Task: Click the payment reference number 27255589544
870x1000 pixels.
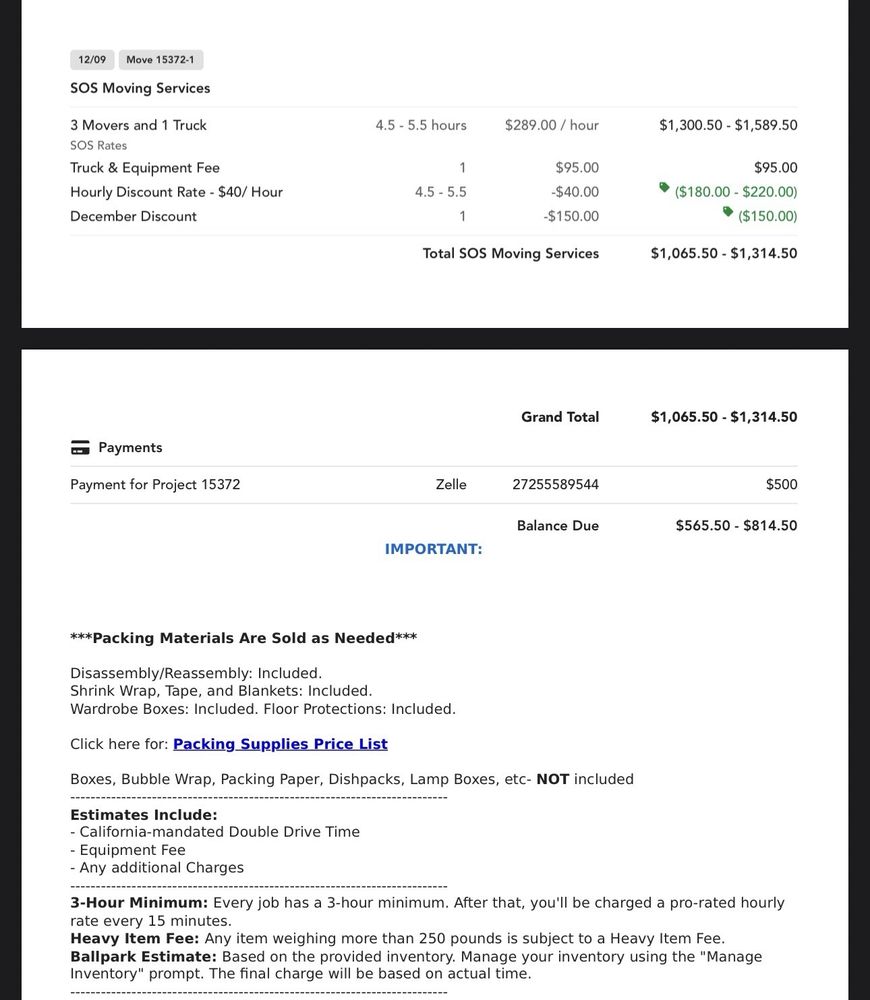Action: [555, 485]
